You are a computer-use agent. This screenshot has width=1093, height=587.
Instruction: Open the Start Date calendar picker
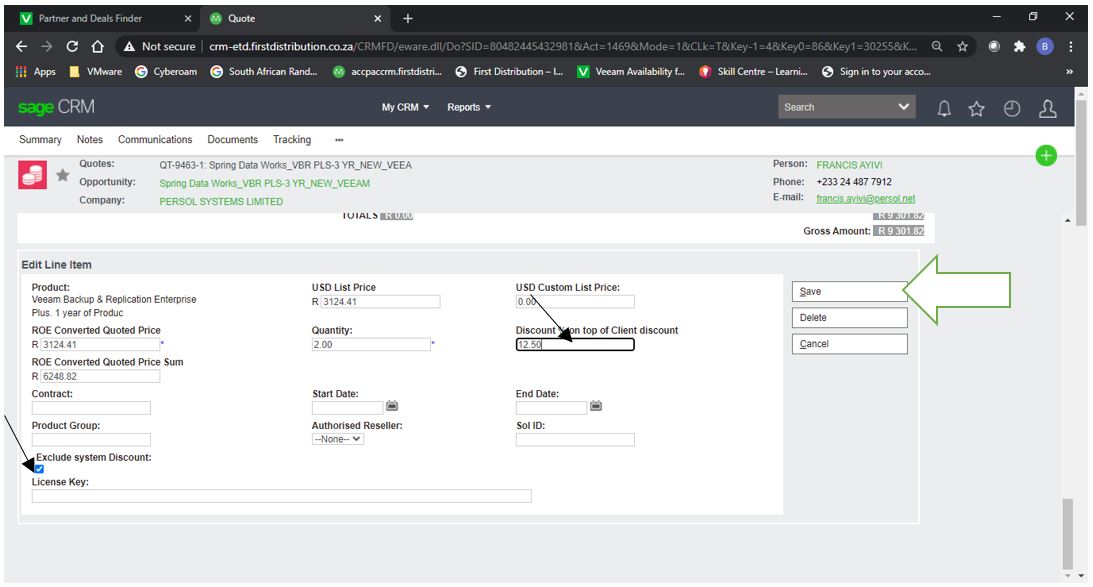click(393, 406)
